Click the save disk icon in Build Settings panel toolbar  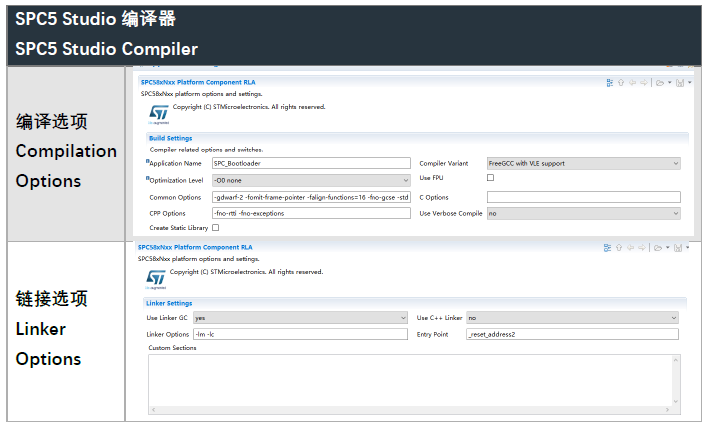pyautogui.click(x=680, y=83)
